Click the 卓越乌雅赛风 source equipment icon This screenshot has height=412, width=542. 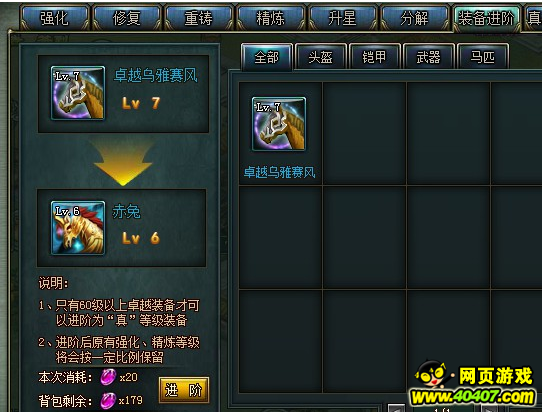point(78,93)
